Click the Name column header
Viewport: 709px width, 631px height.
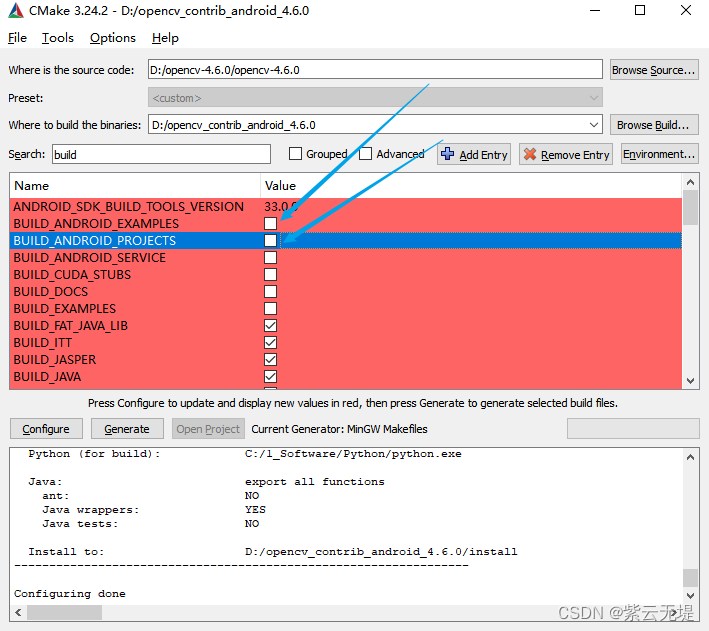pos(135,185)
